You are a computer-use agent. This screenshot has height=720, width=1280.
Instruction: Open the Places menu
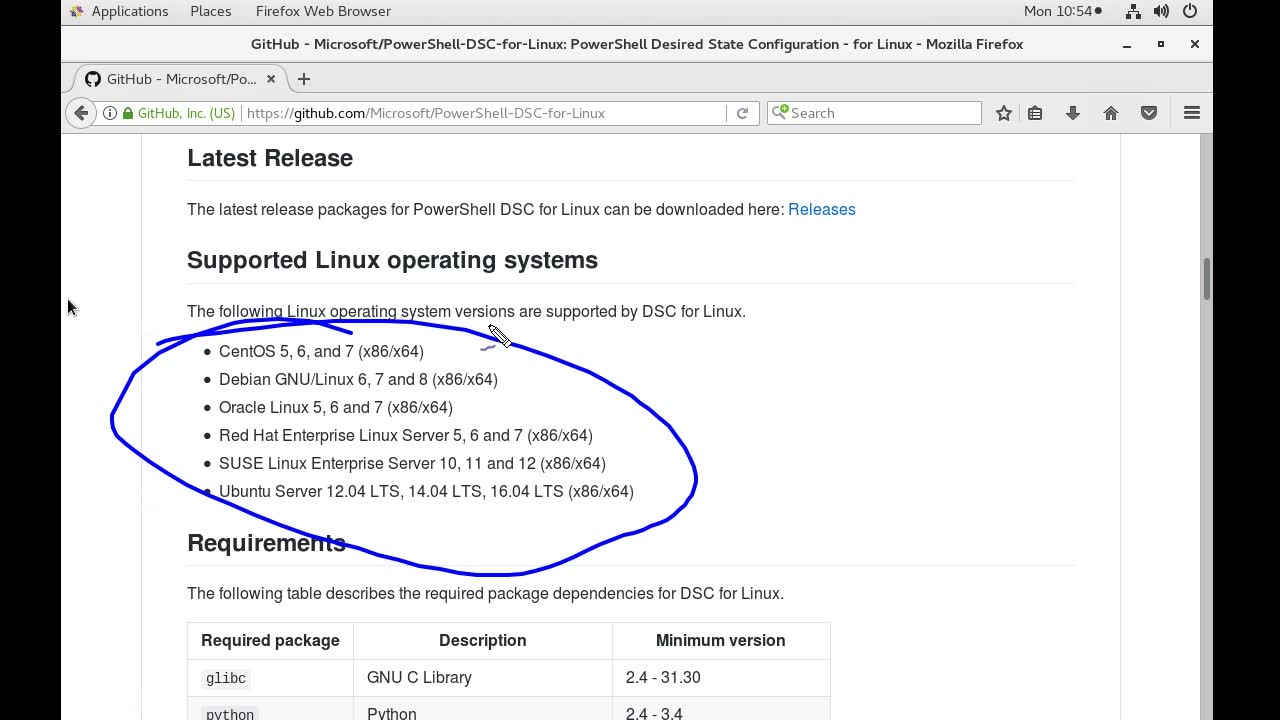(210, 11)
